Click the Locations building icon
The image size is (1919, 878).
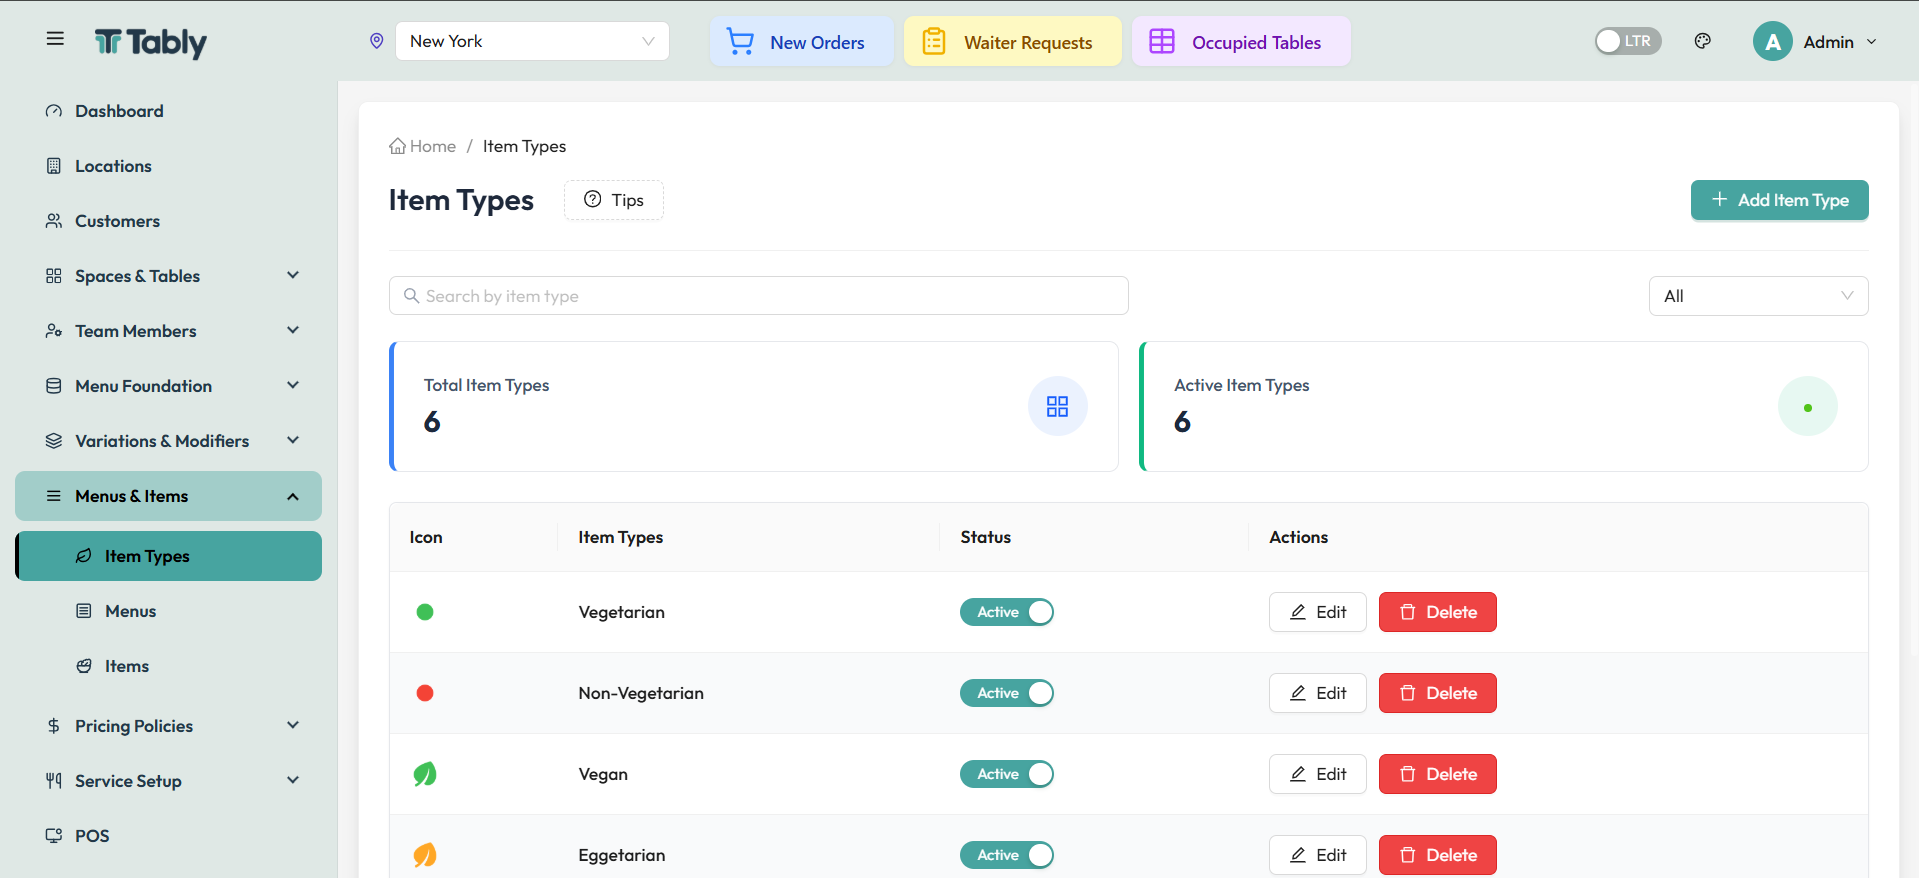pos(54,166)
